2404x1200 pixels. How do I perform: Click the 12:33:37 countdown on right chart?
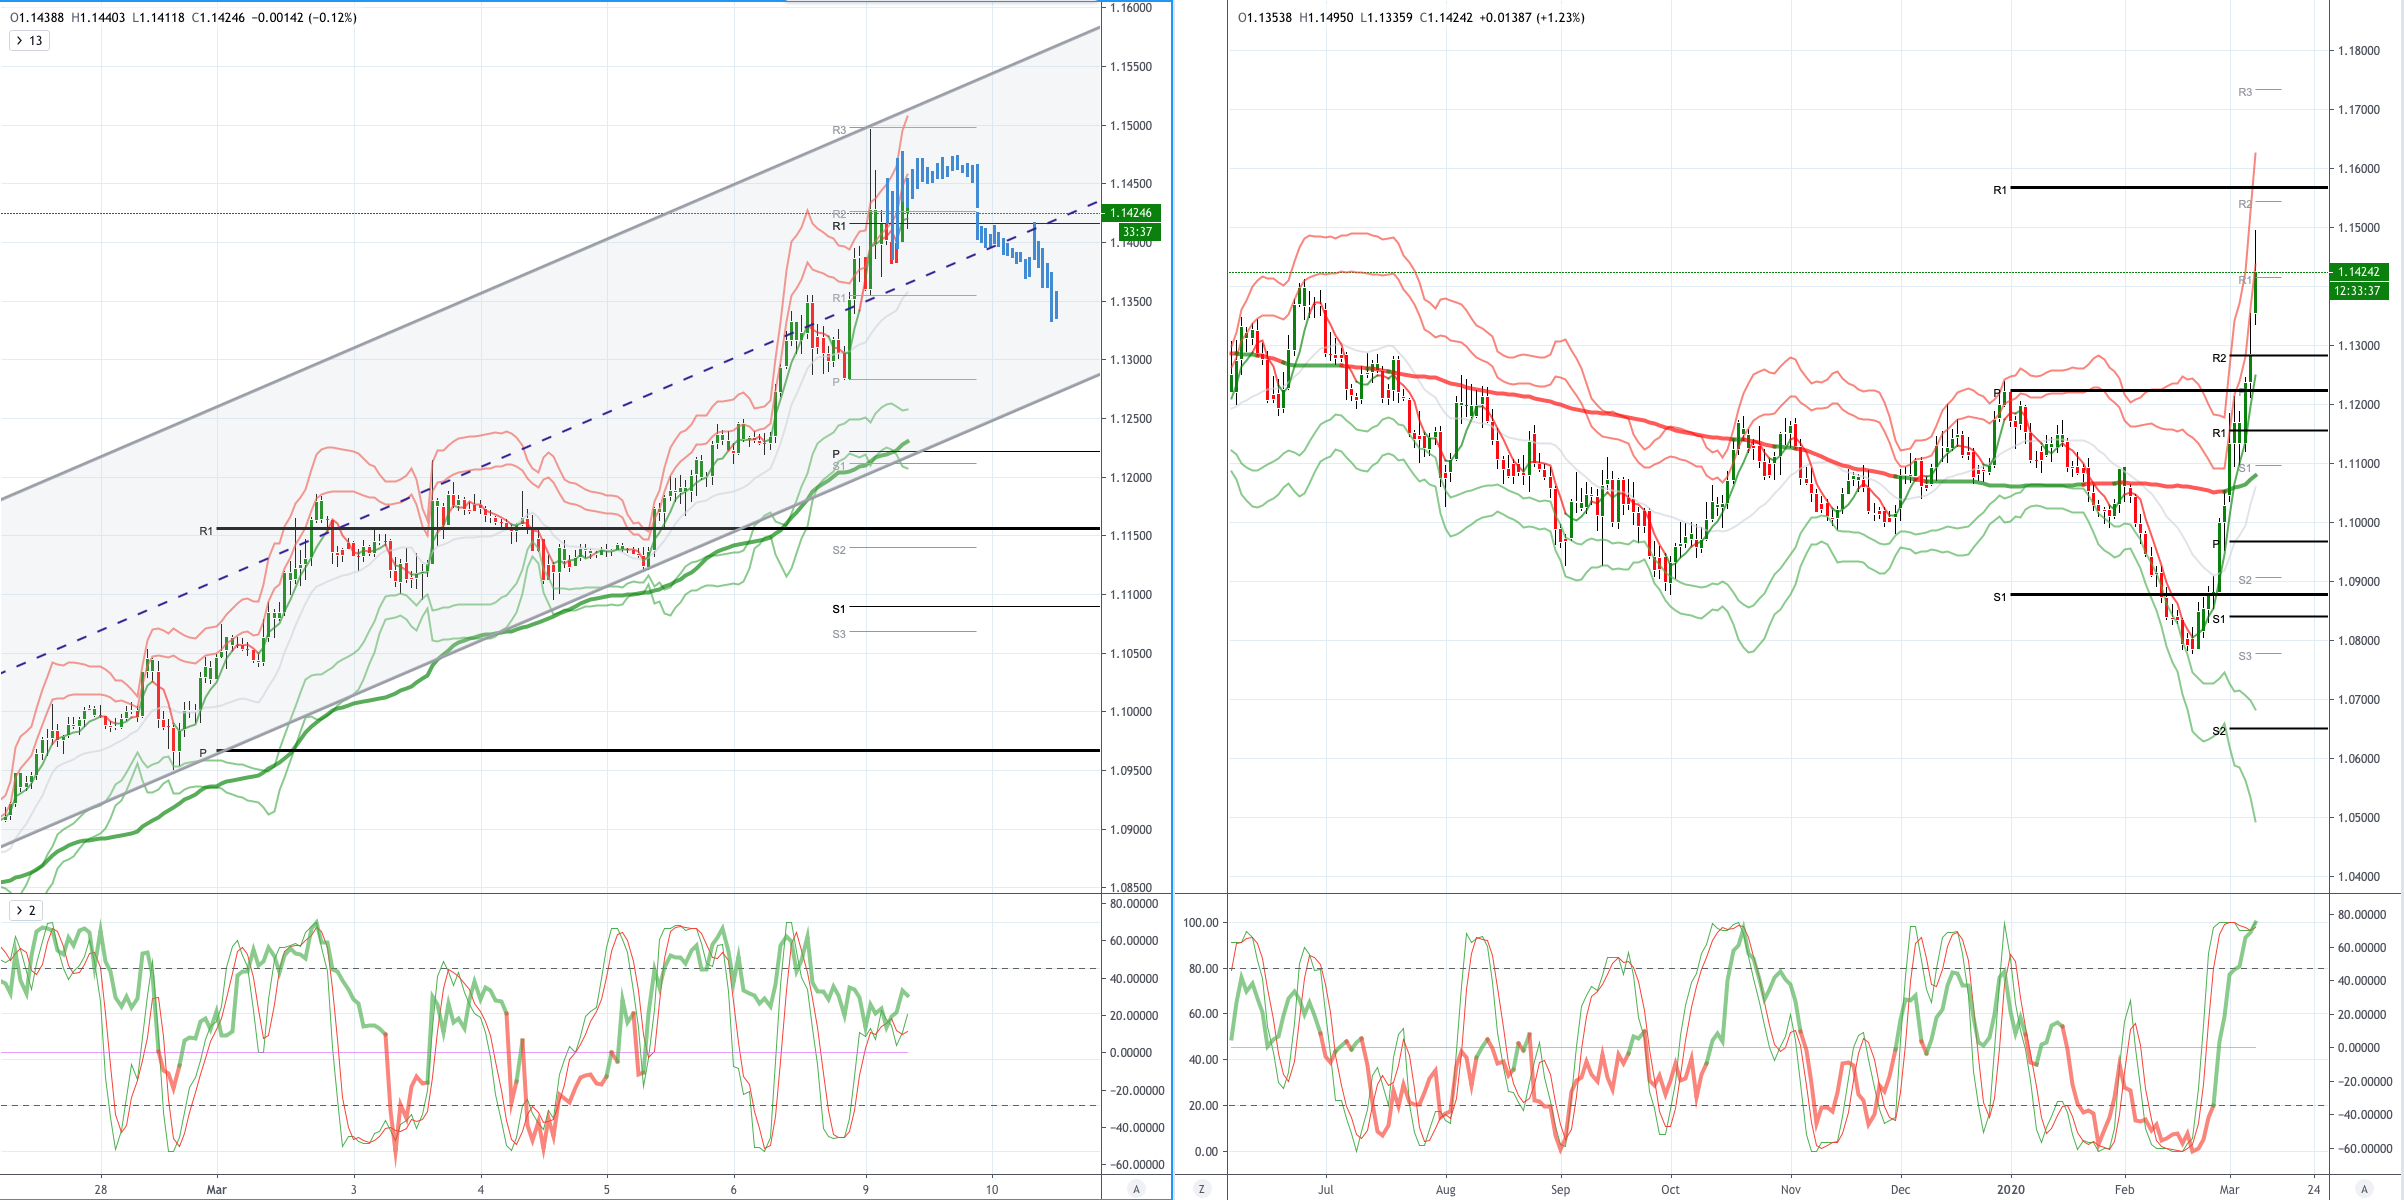click(2359, 291)
